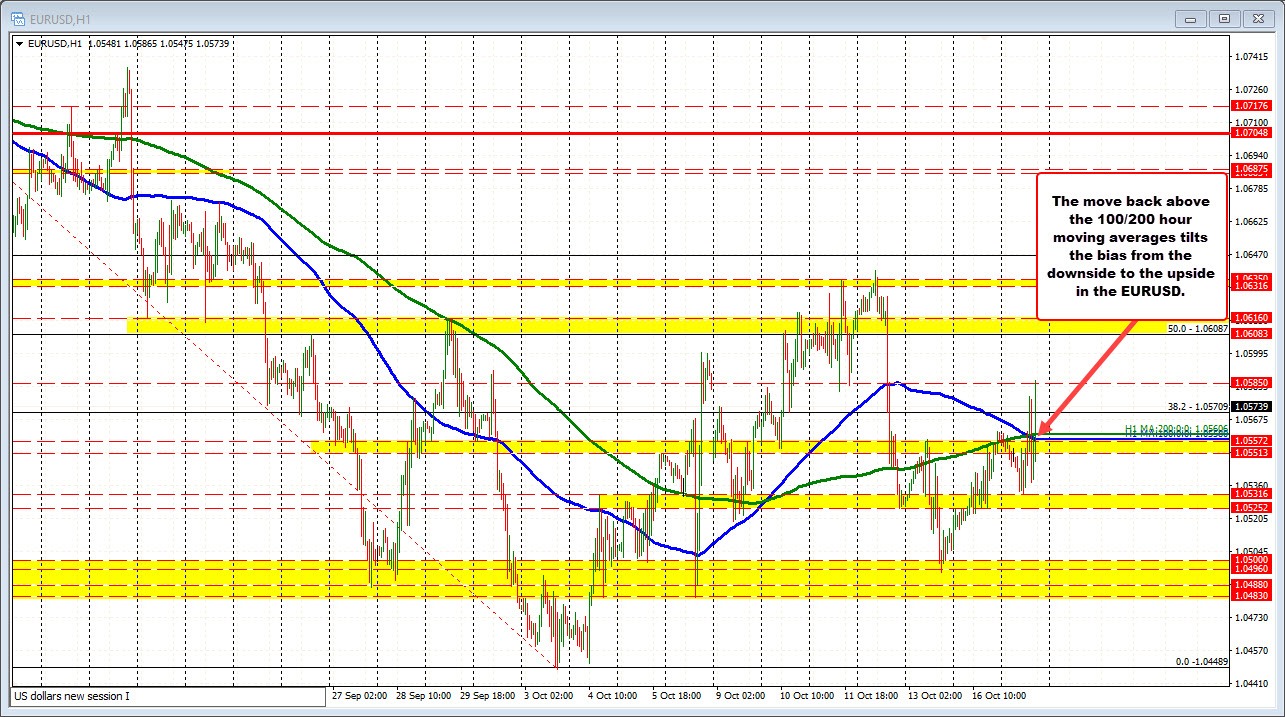The image size is (1285, 717).
Task: Click the chart icon in the title bar
Action: click(20, 17)
